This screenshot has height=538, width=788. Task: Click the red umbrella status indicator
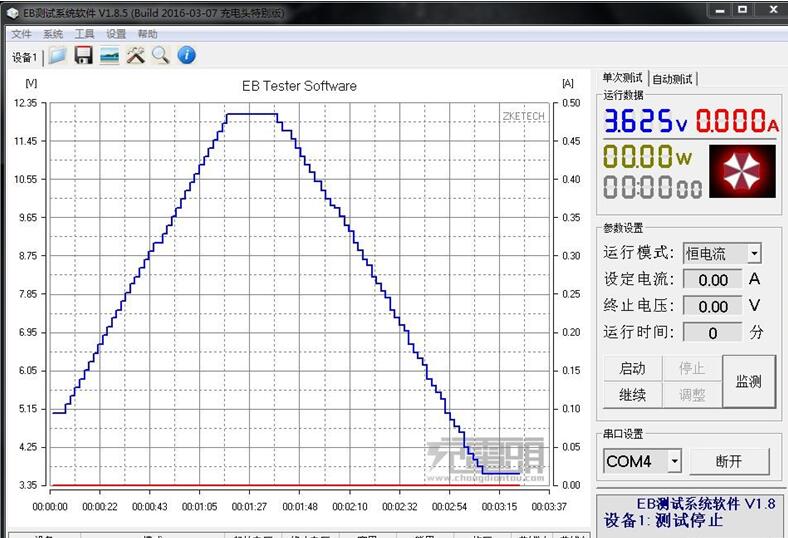pos(742,171)
